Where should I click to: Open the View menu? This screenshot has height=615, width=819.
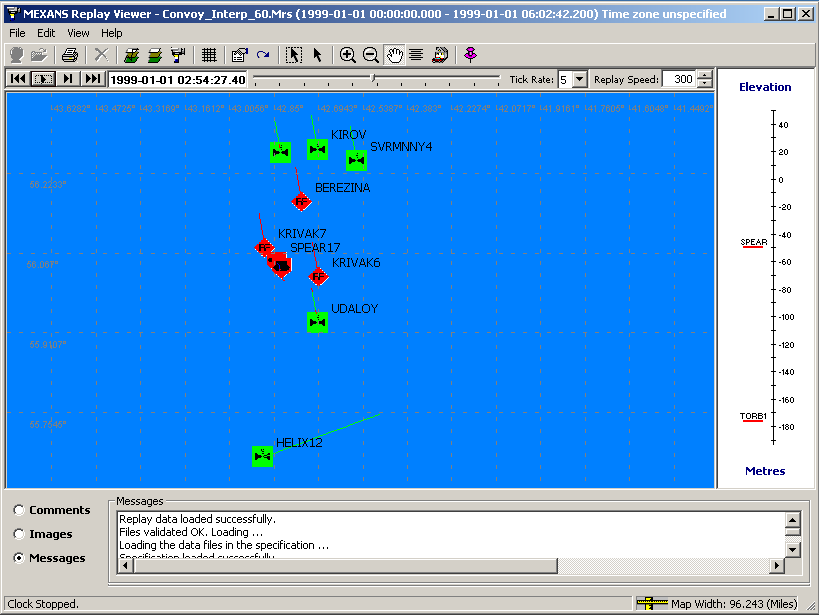tap(78, 33)
